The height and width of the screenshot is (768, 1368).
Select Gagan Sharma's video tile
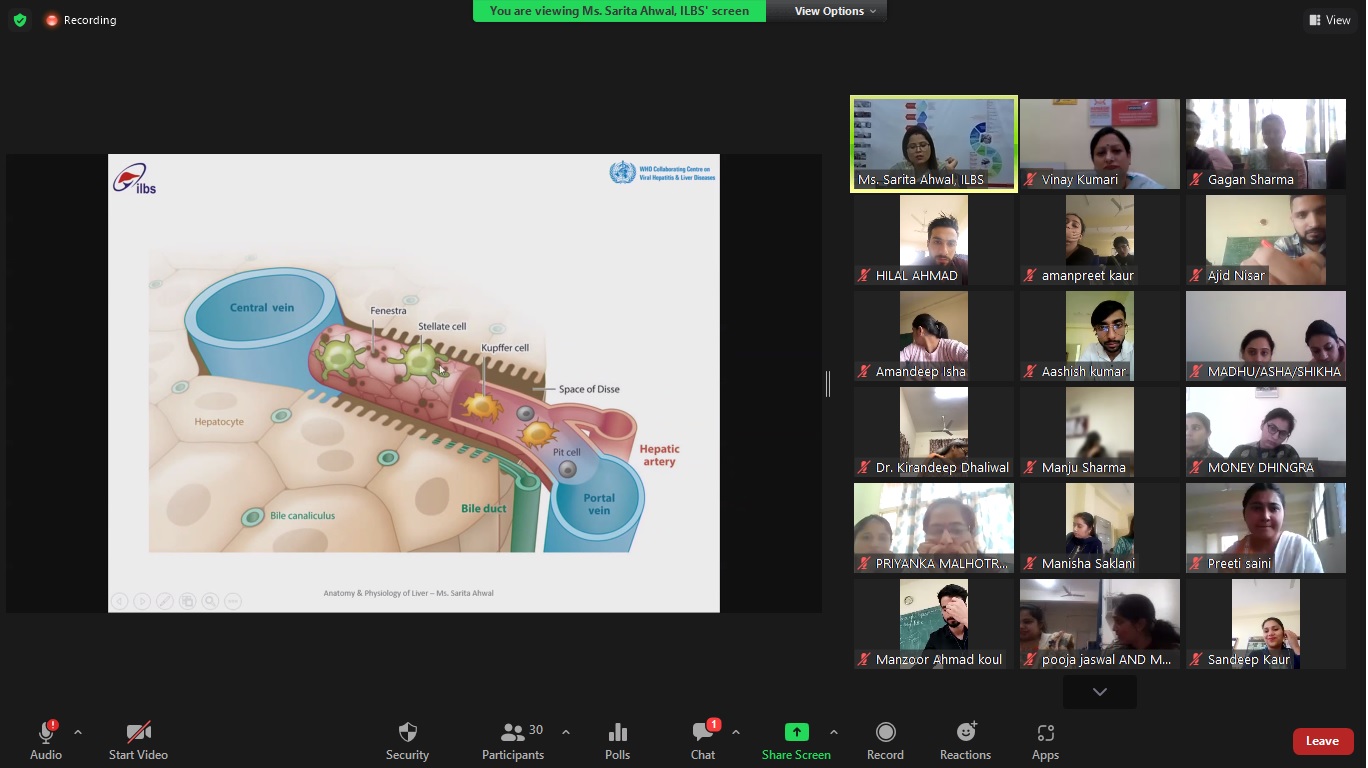[1266, 144]
